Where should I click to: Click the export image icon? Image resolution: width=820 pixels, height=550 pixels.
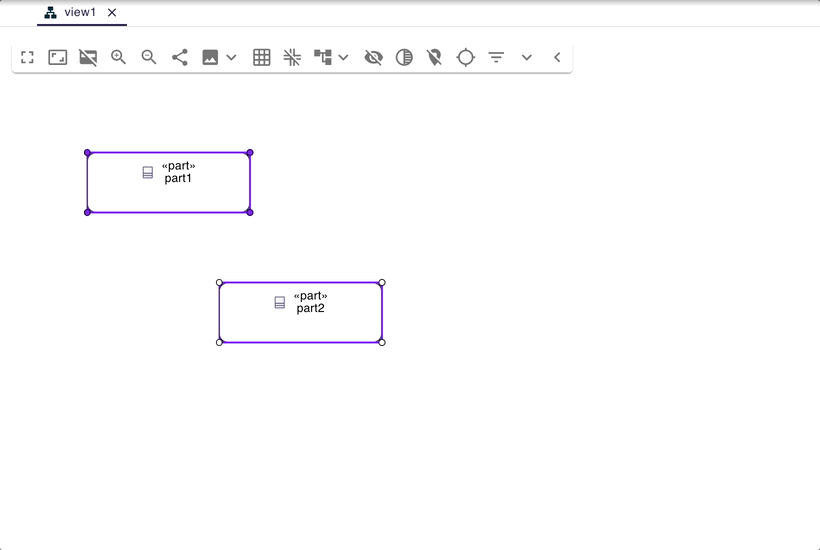(210, 58)
